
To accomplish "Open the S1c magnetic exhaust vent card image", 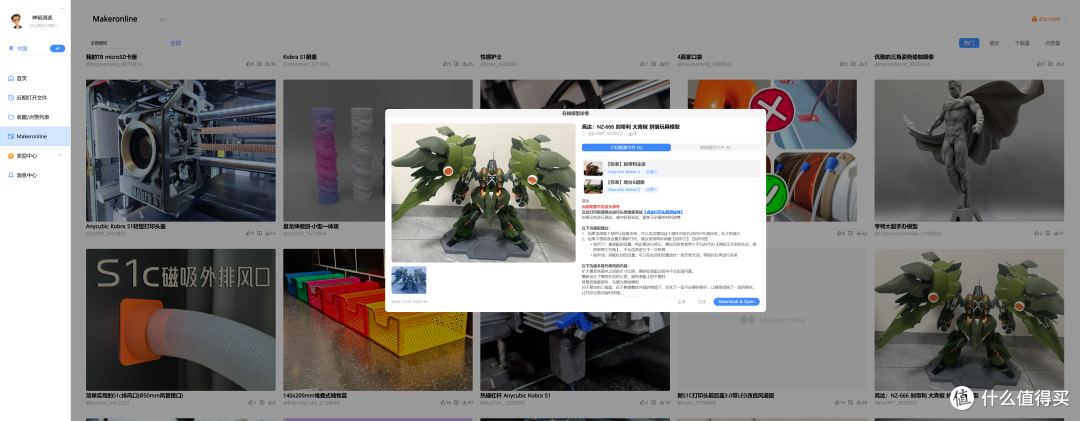I will [180, 320].
